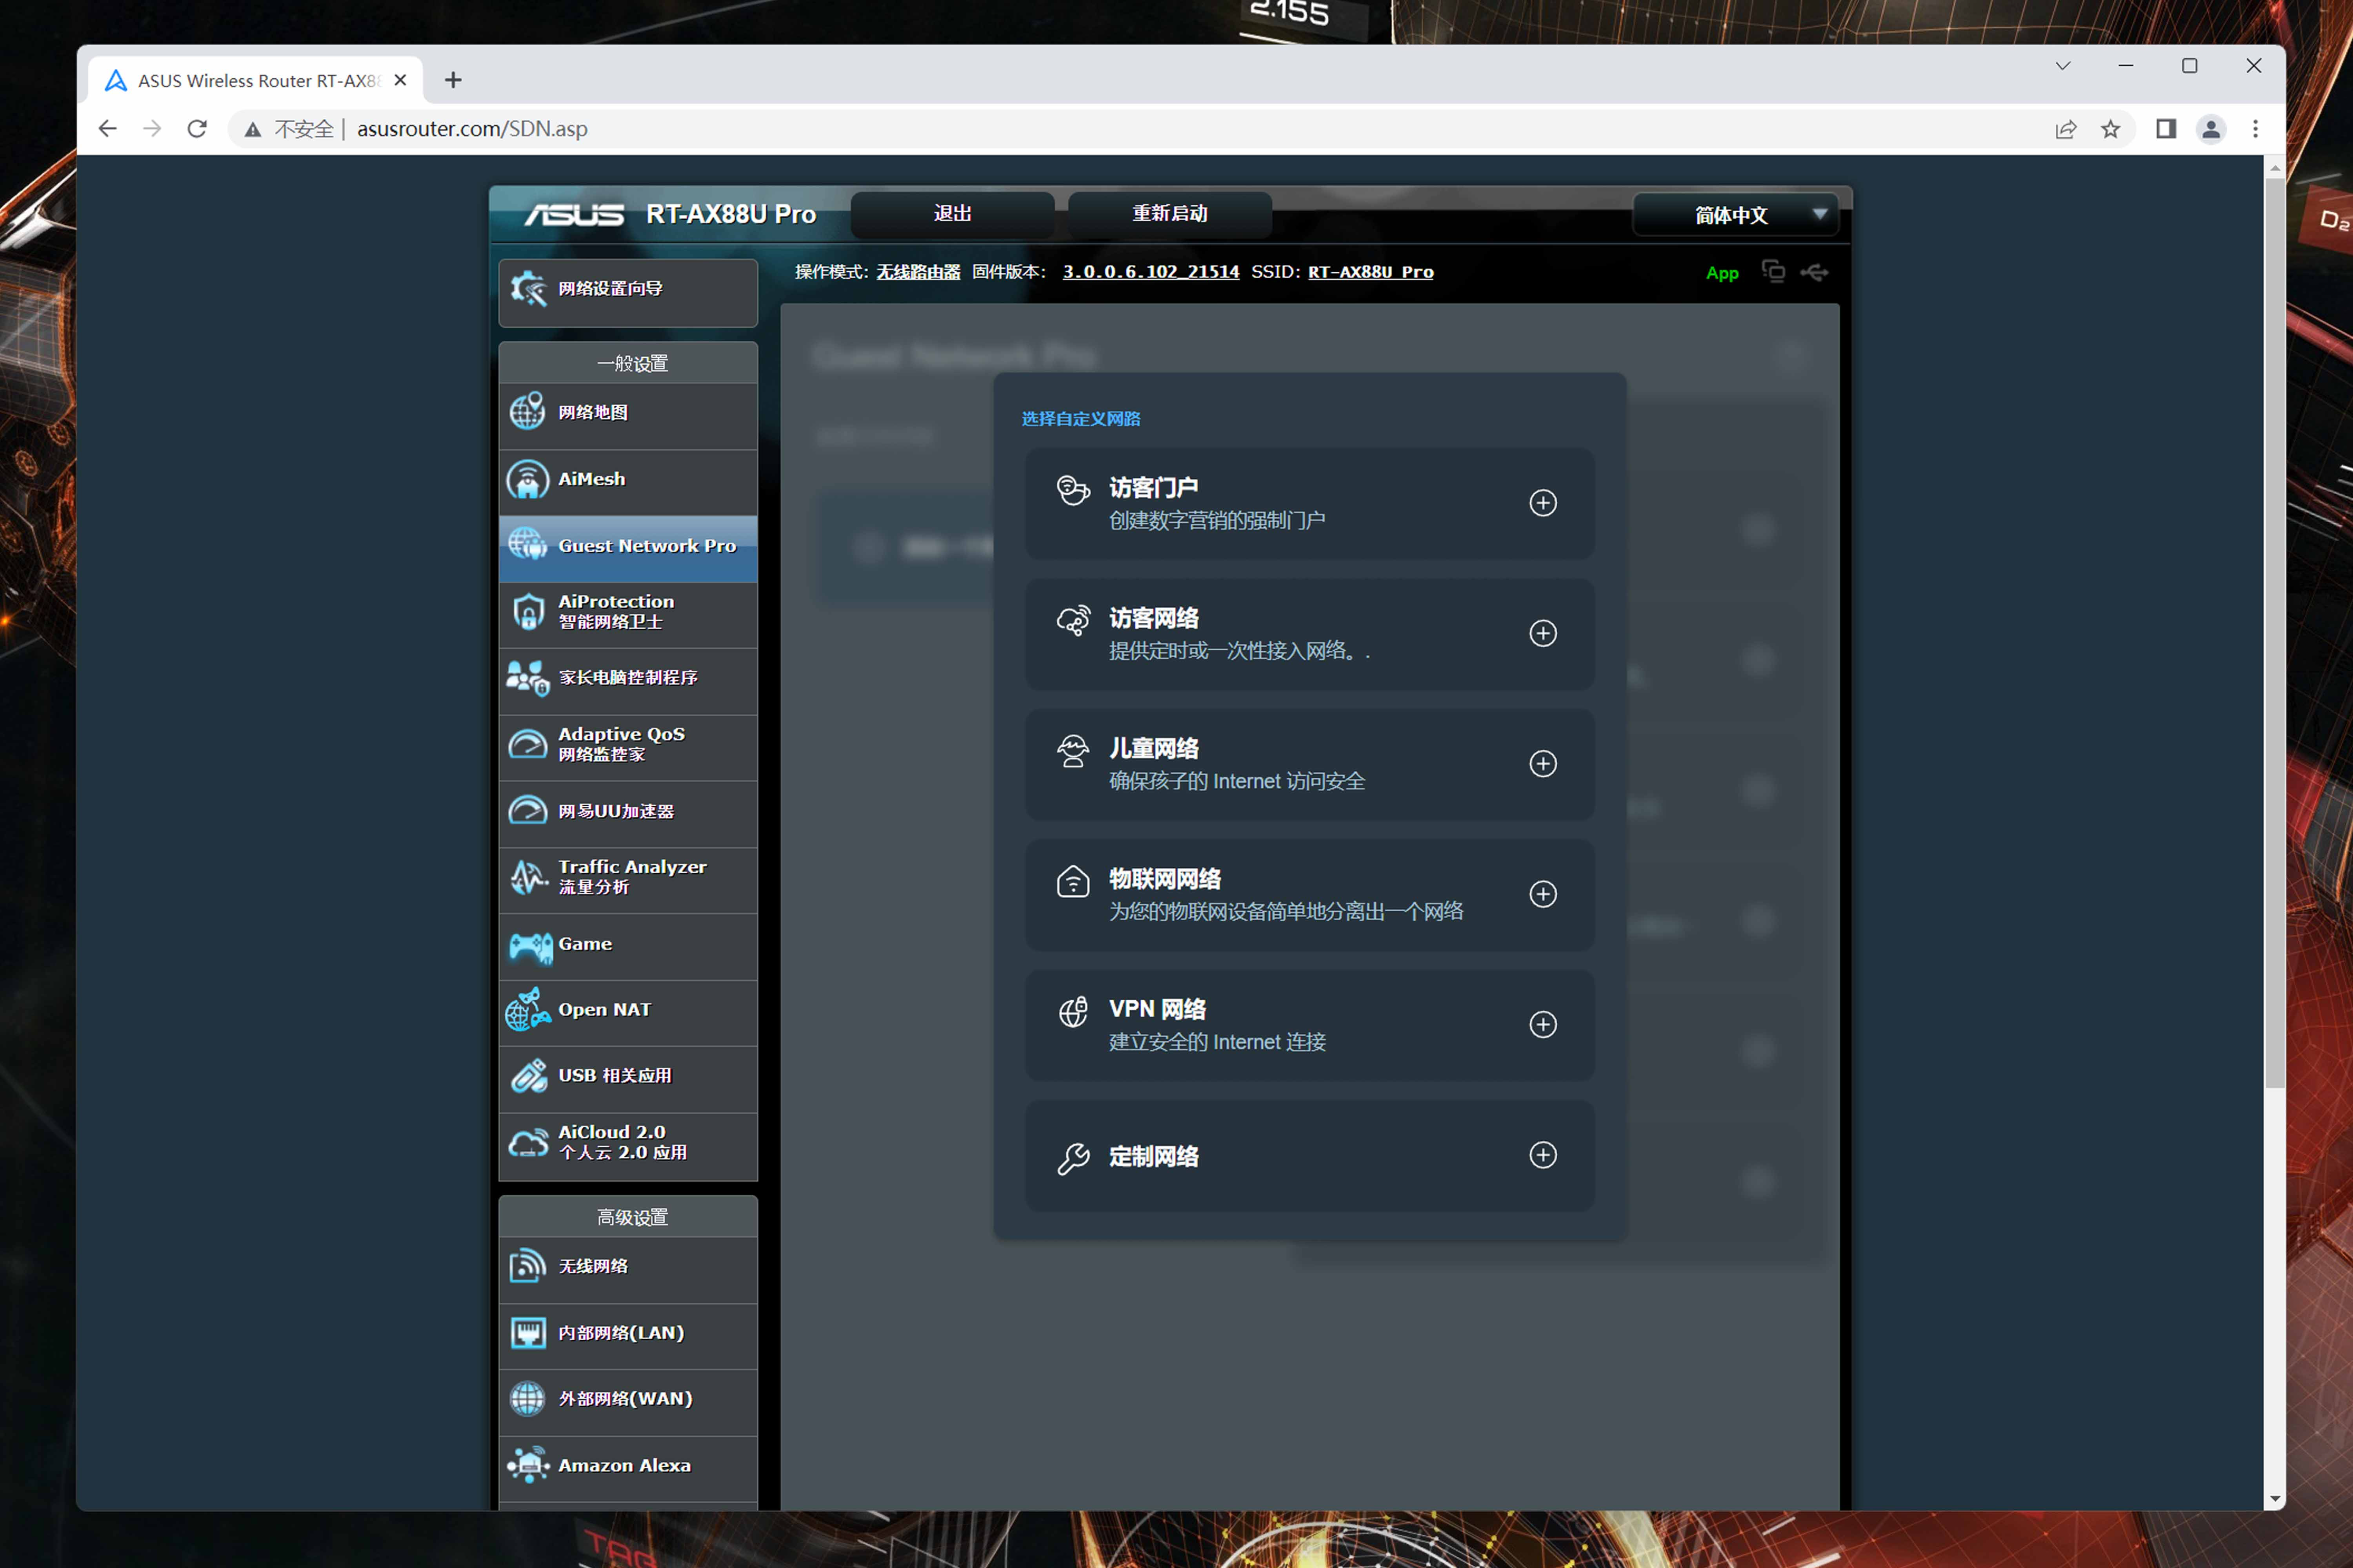The width and height of the screenshot is (2353, 1568).
Task: Open firmware version 3.0.0.6.102_21514 link
Action: coord(1150,272)
